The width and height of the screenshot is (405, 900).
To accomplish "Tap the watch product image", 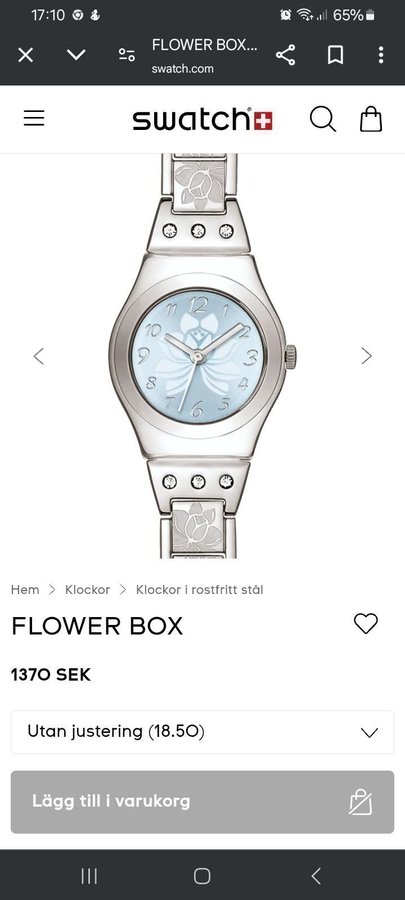I will click(x=202, y=356).
